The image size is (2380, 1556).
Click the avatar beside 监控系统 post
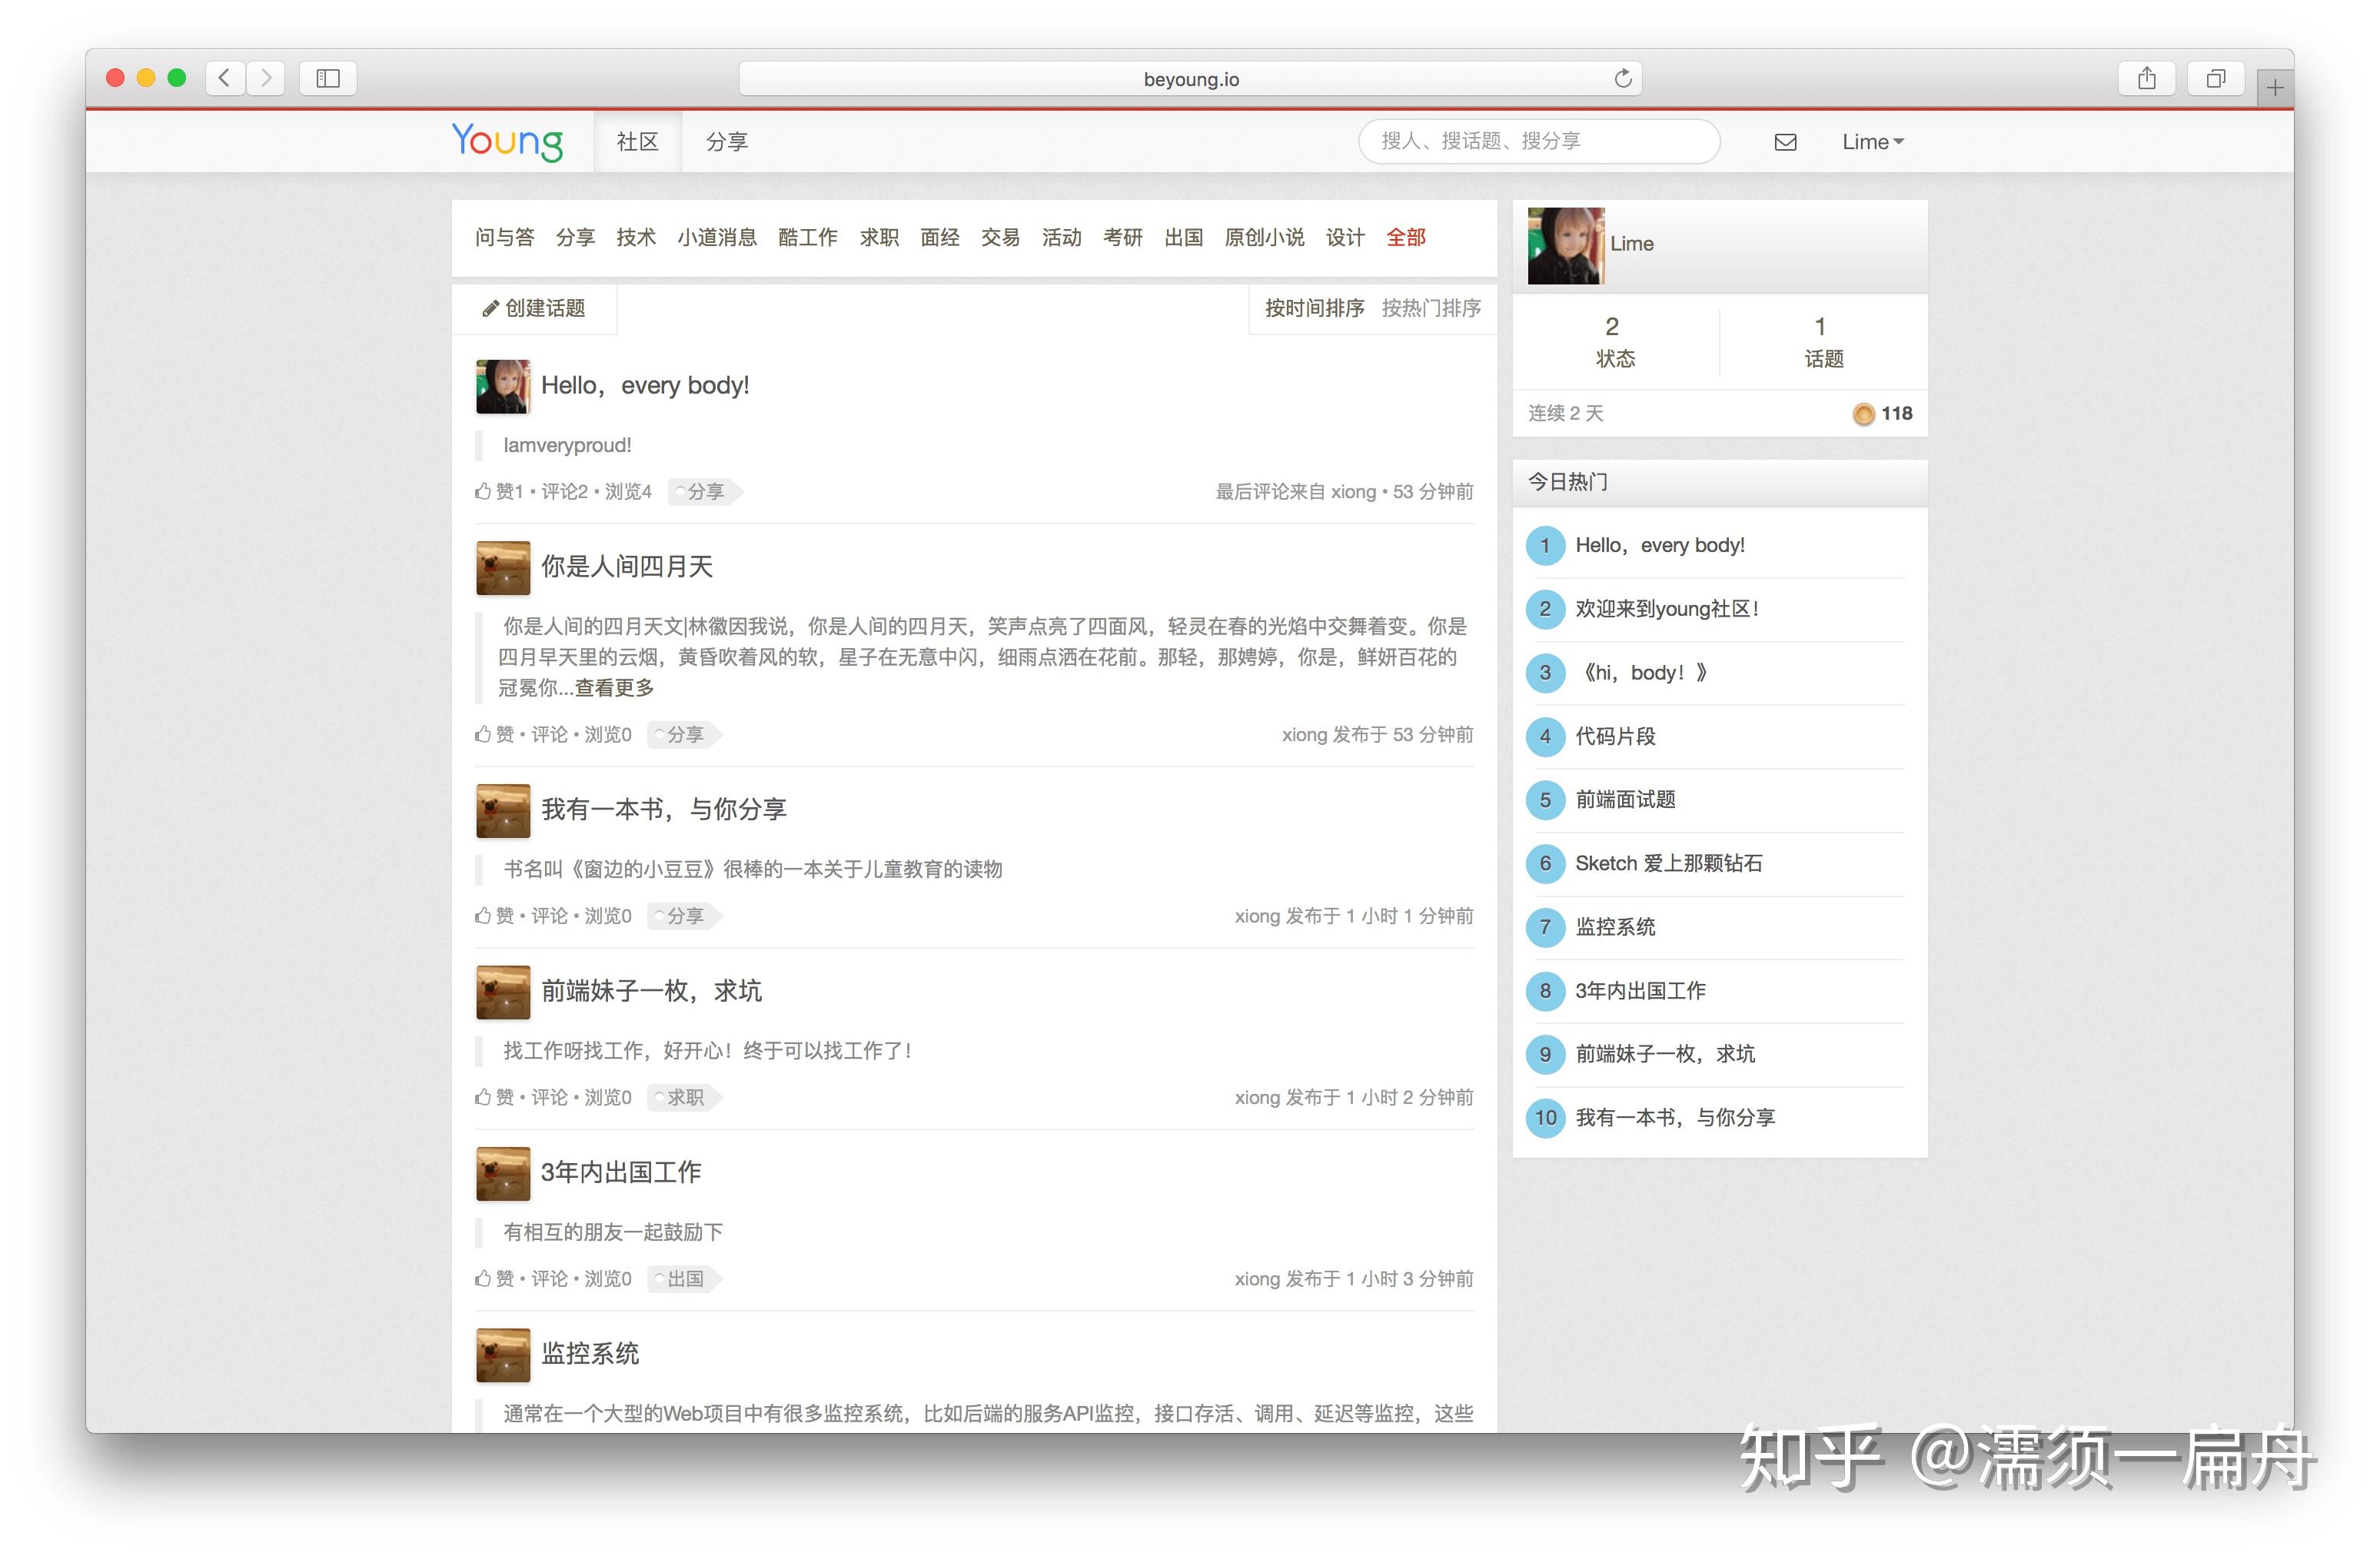click(x=503, y=1355)
